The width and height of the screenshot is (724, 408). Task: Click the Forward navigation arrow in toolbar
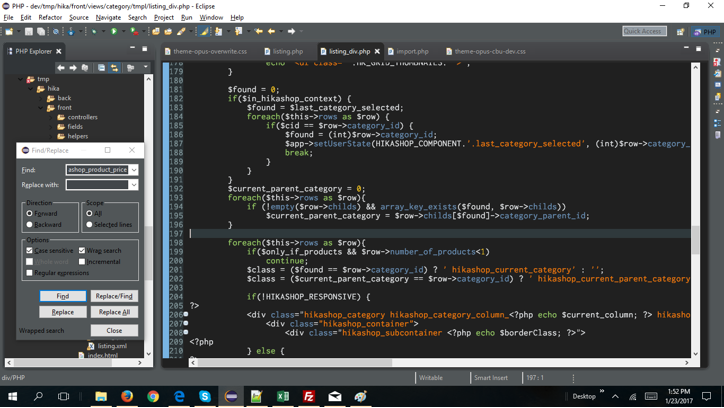[291, 31]
